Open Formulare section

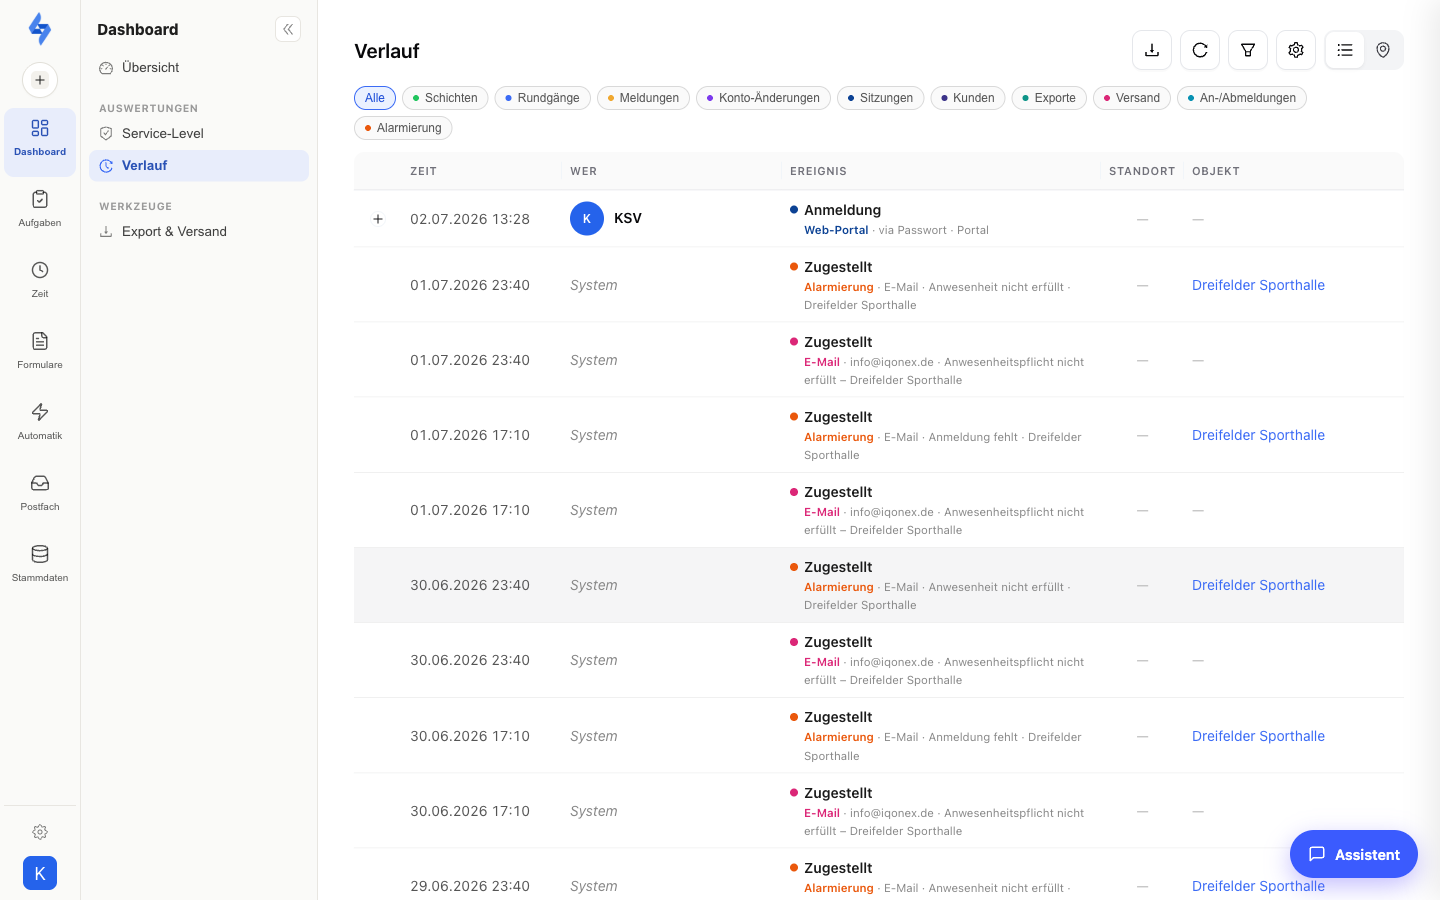(x=40, y=351)
